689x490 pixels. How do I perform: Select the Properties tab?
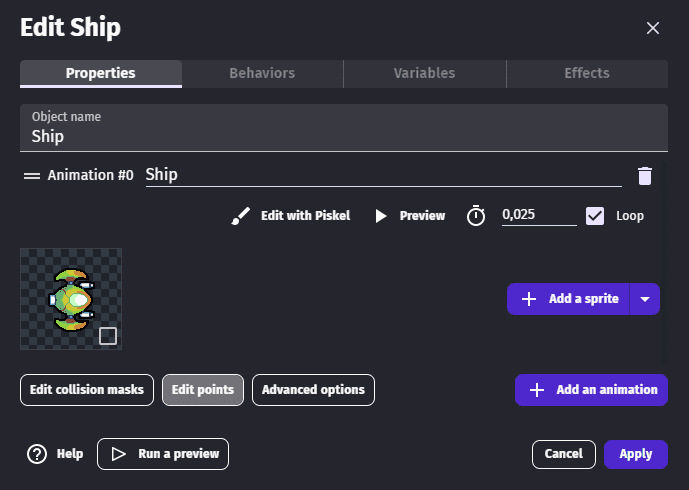point(100,73)
